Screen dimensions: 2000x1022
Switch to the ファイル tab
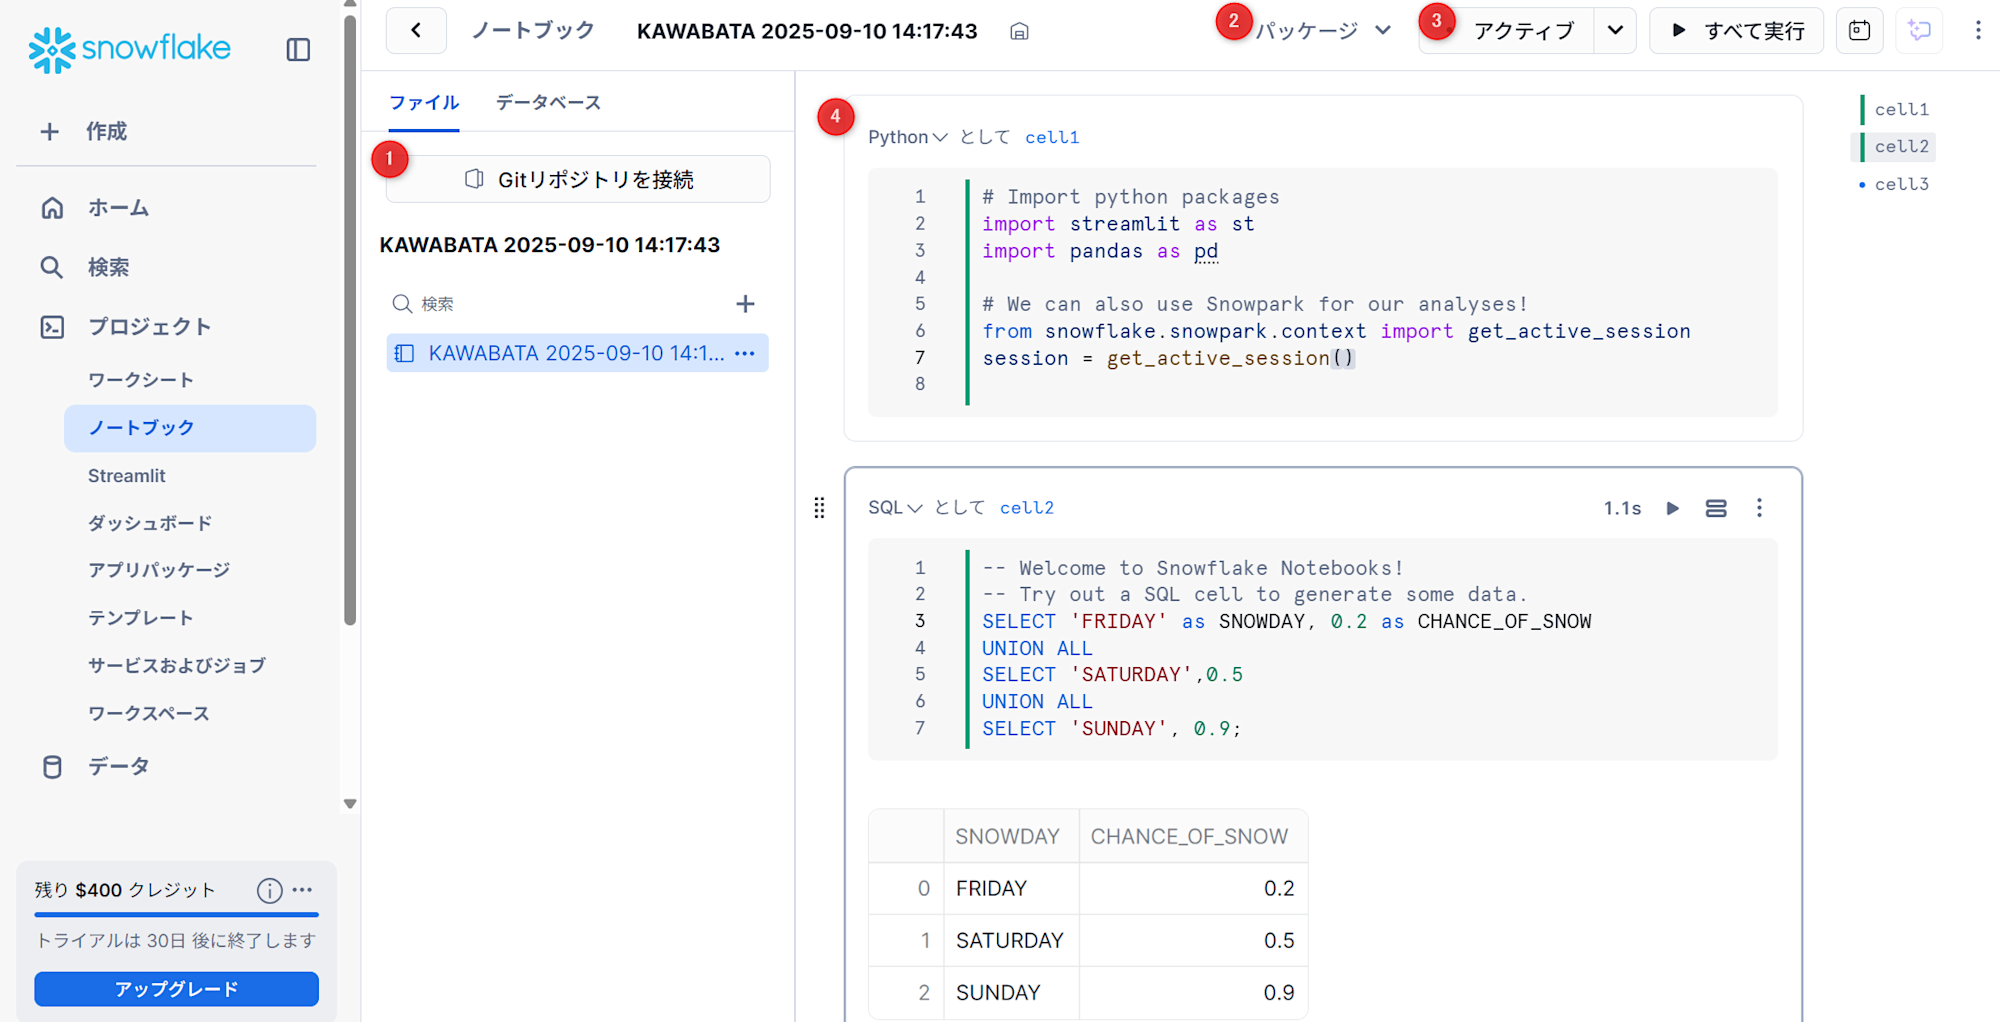424,102
